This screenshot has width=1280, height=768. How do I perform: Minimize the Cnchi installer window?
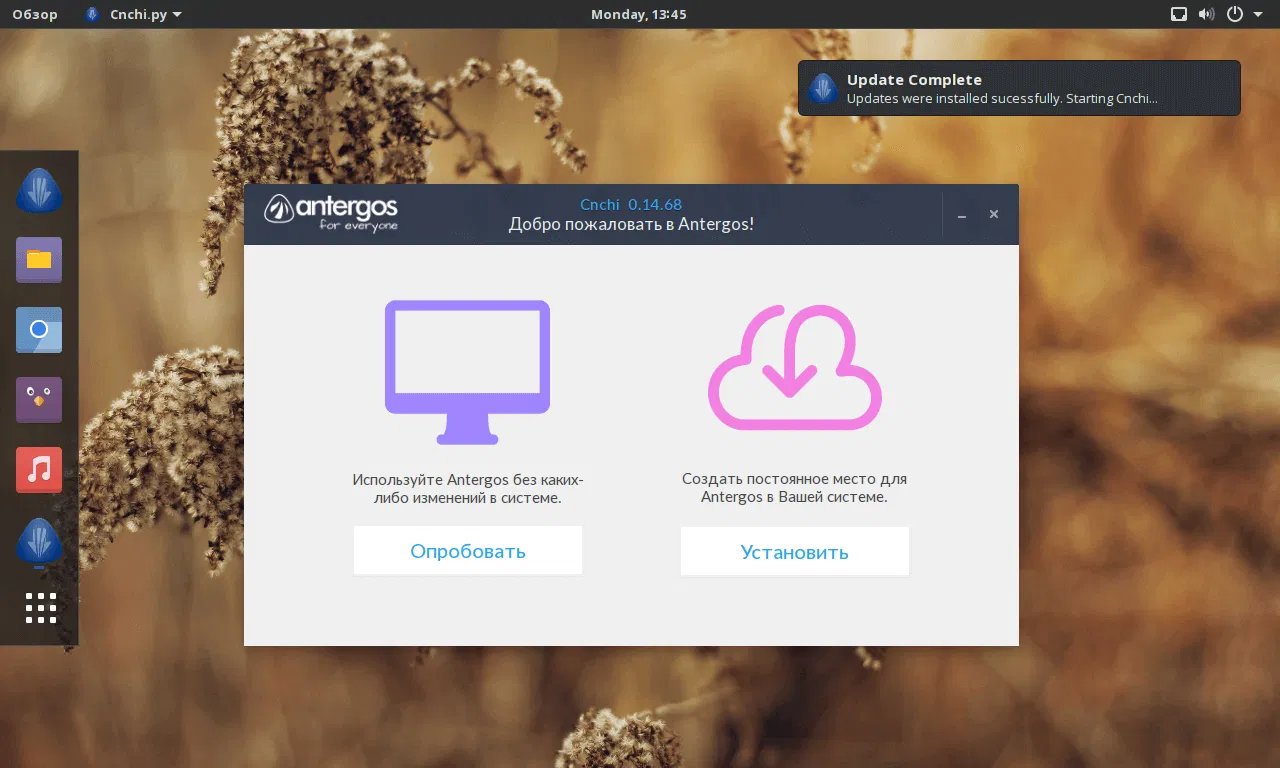962,215
